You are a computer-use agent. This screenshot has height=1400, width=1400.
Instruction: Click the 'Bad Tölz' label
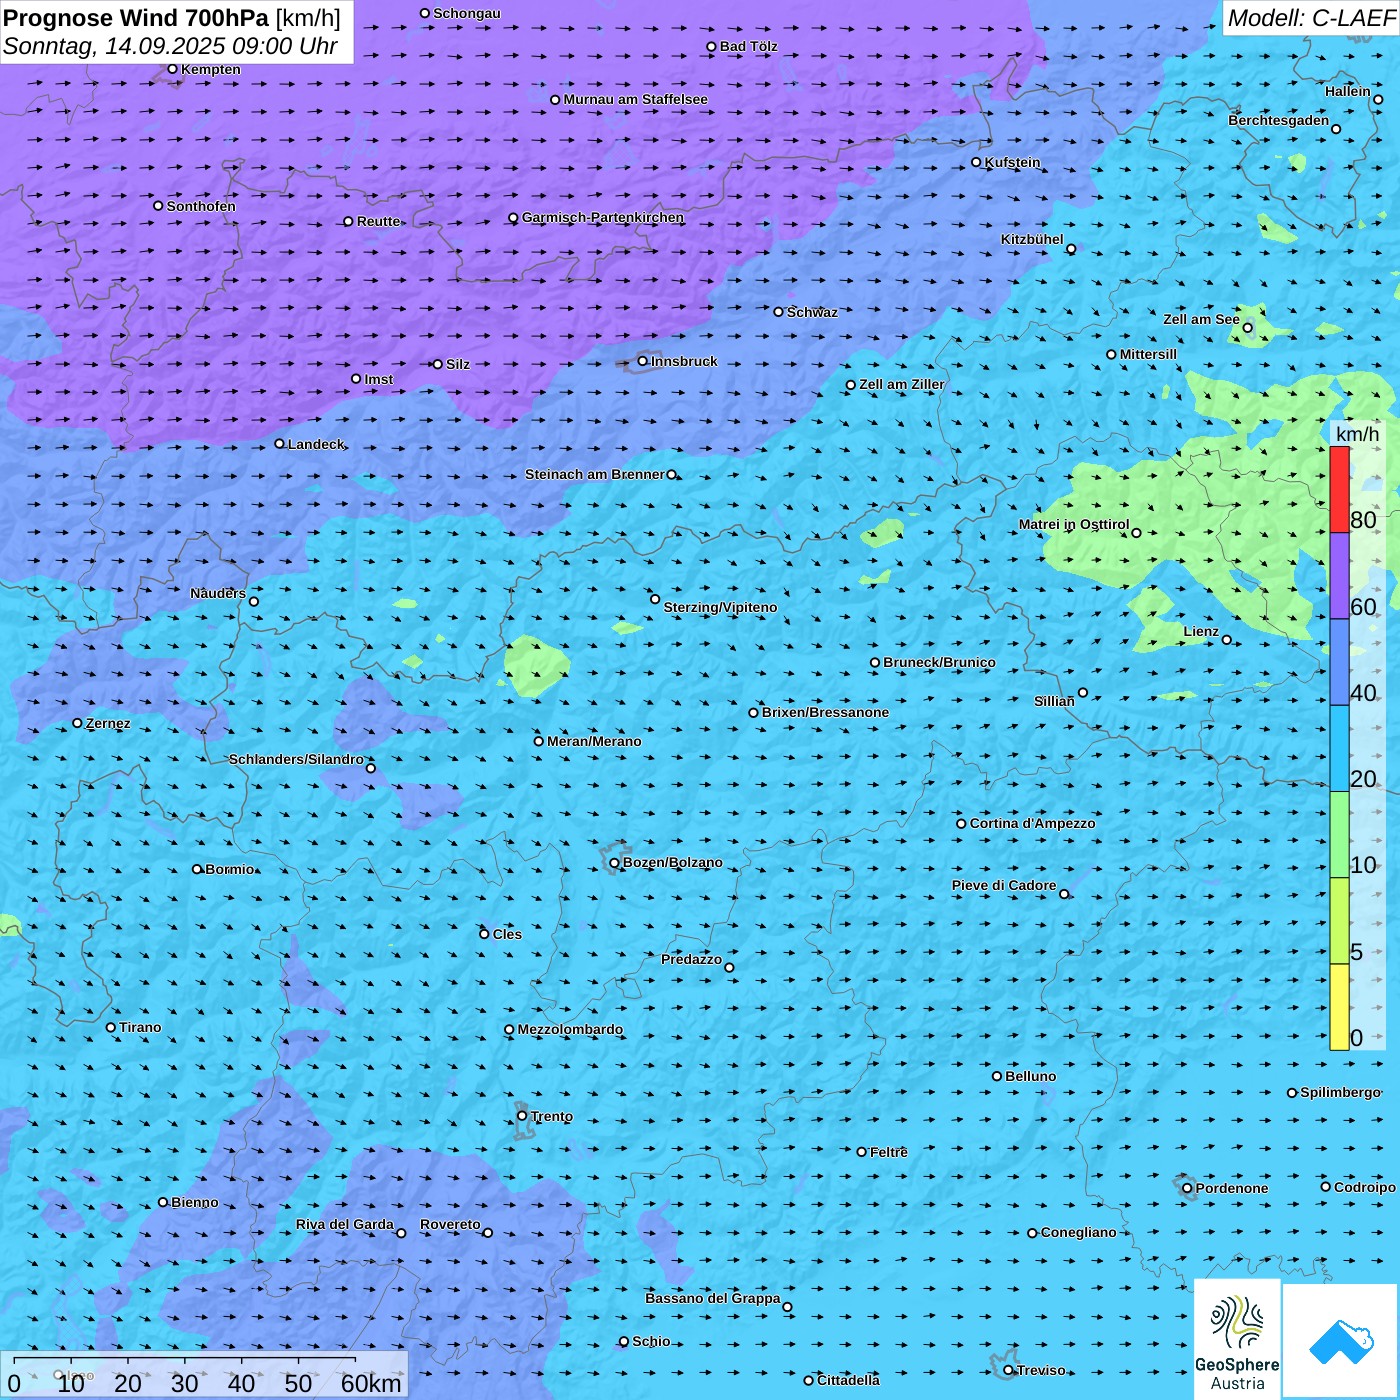click(x=749, y=46)
